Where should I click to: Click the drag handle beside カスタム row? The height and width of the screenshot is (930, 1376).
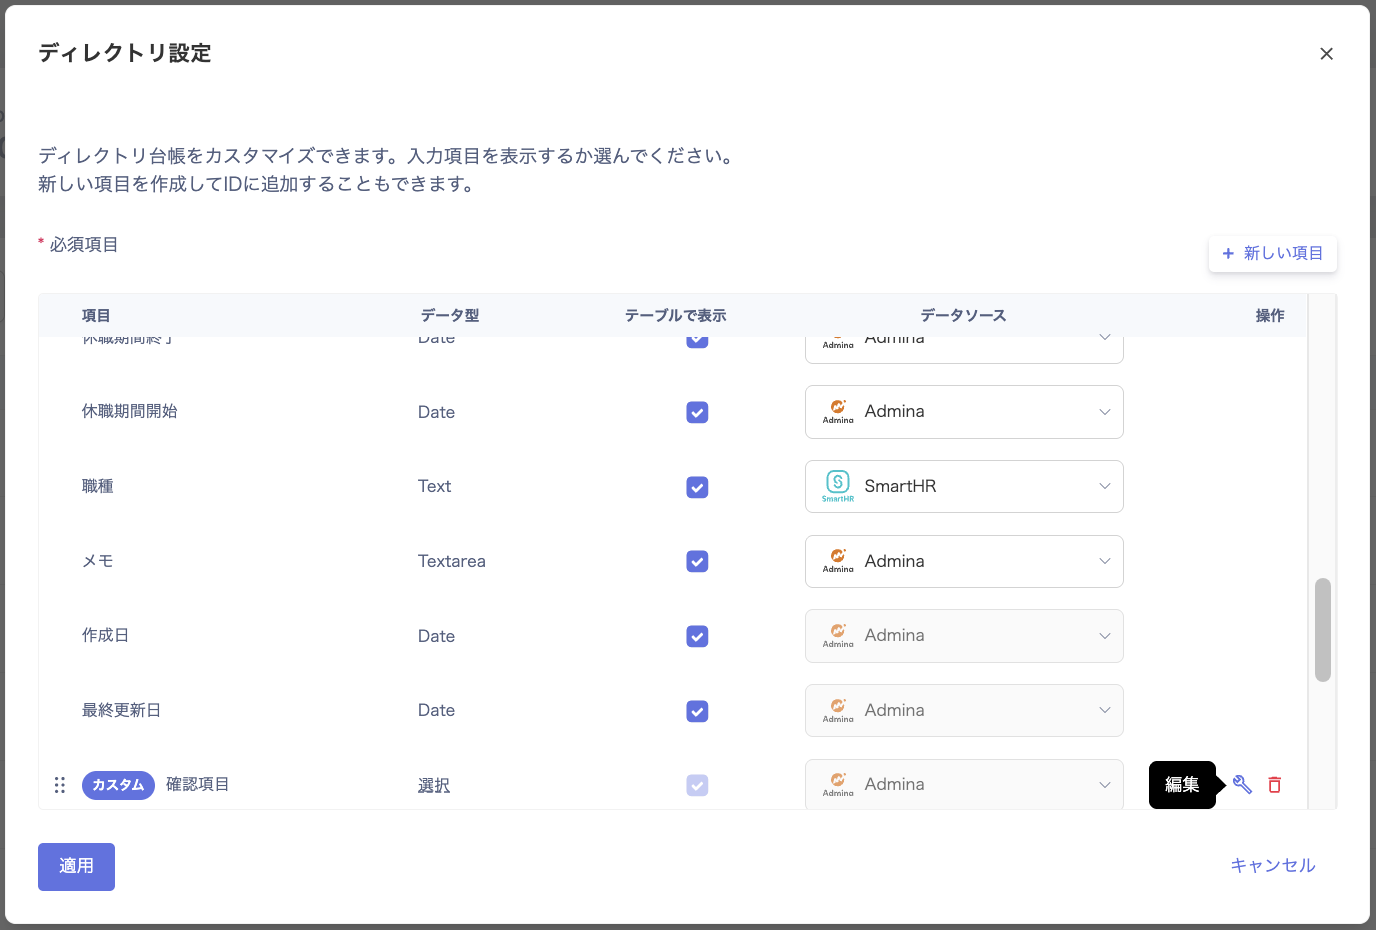pyautogui.click(x=60, y=785)
